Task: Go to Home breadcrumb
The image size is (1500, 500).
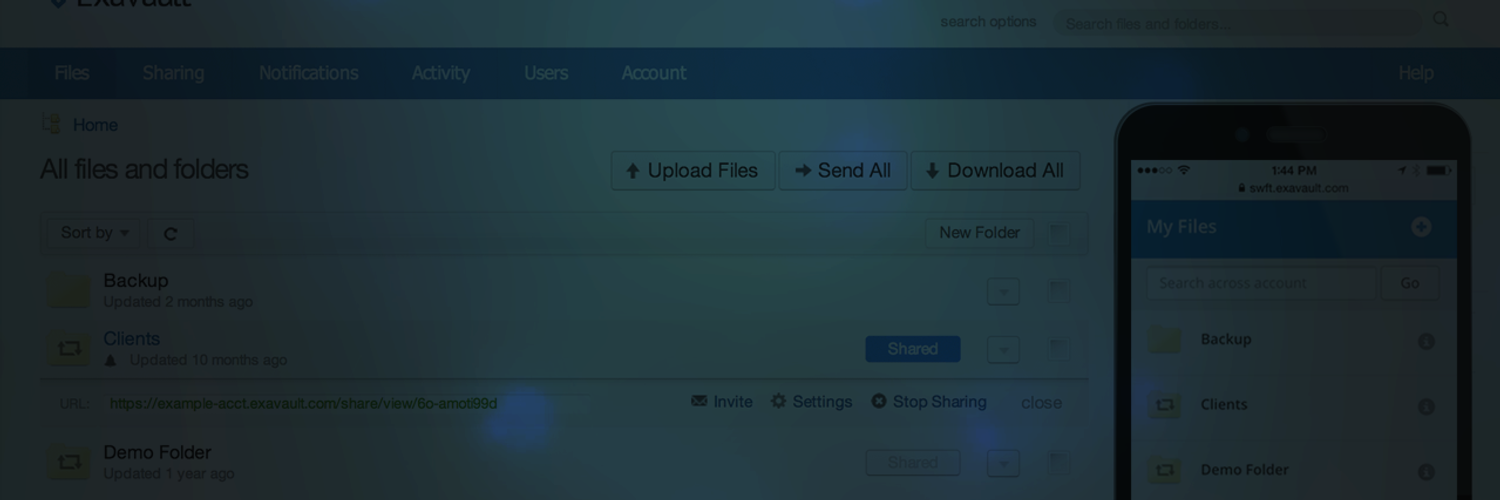Action: pos(95,125)
